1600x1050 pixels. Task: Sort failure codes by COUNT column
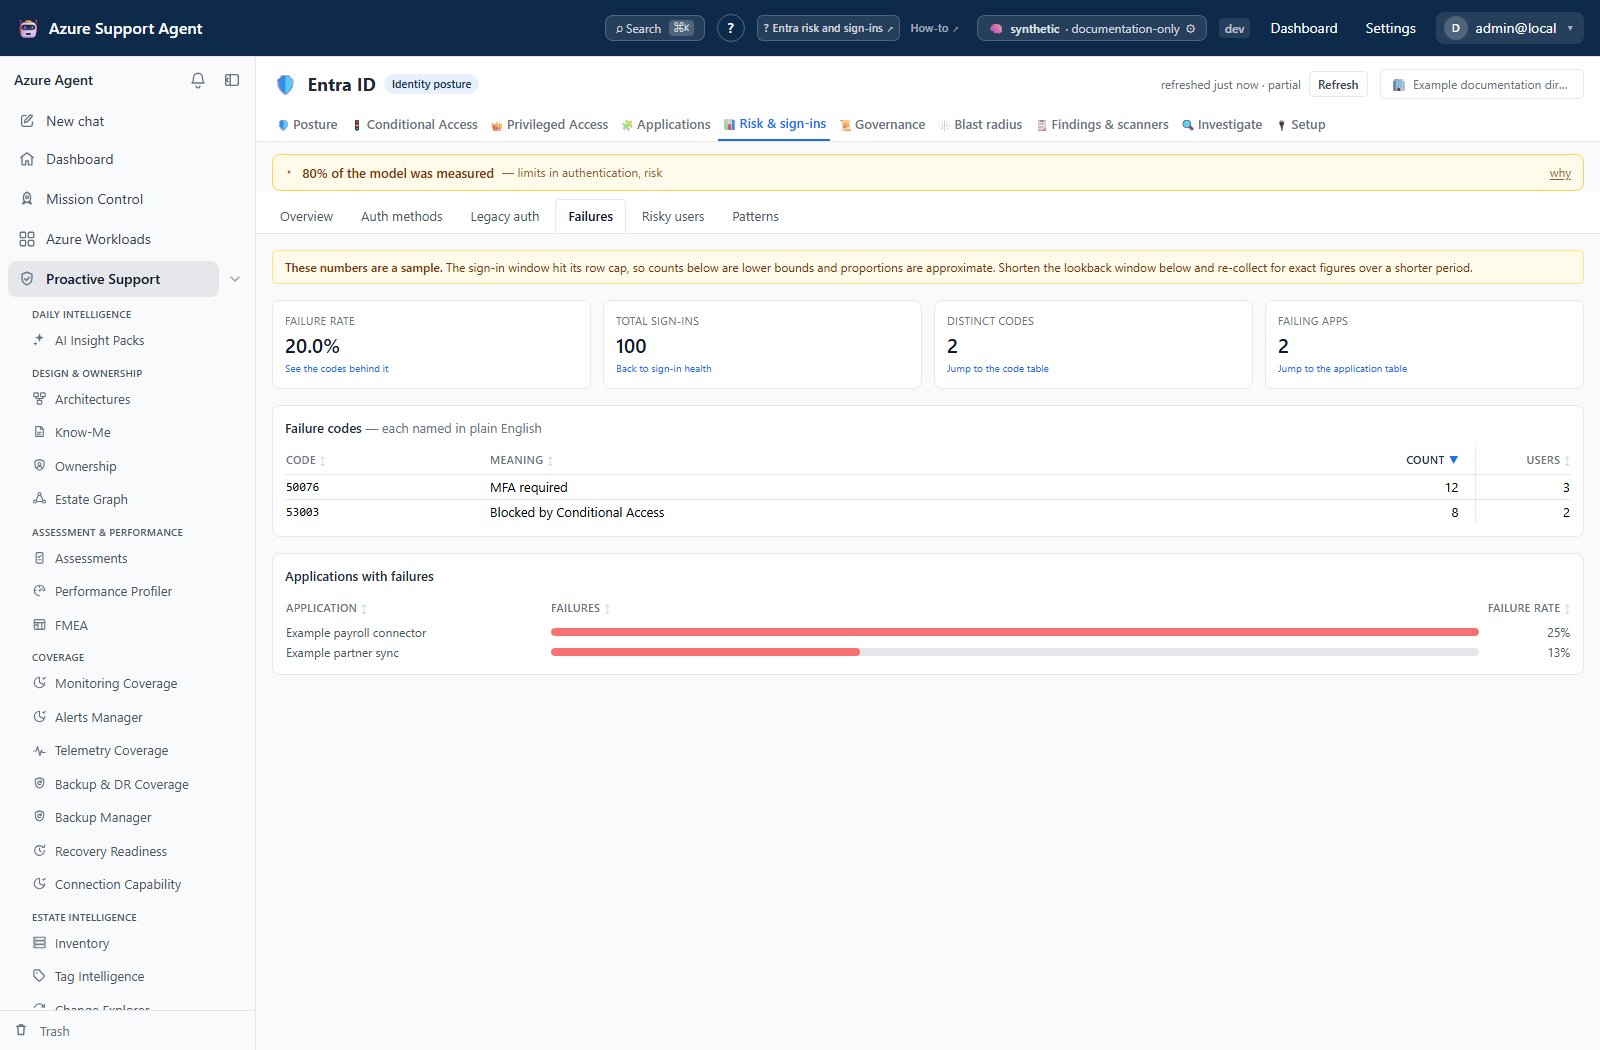tap(1432, 460)
